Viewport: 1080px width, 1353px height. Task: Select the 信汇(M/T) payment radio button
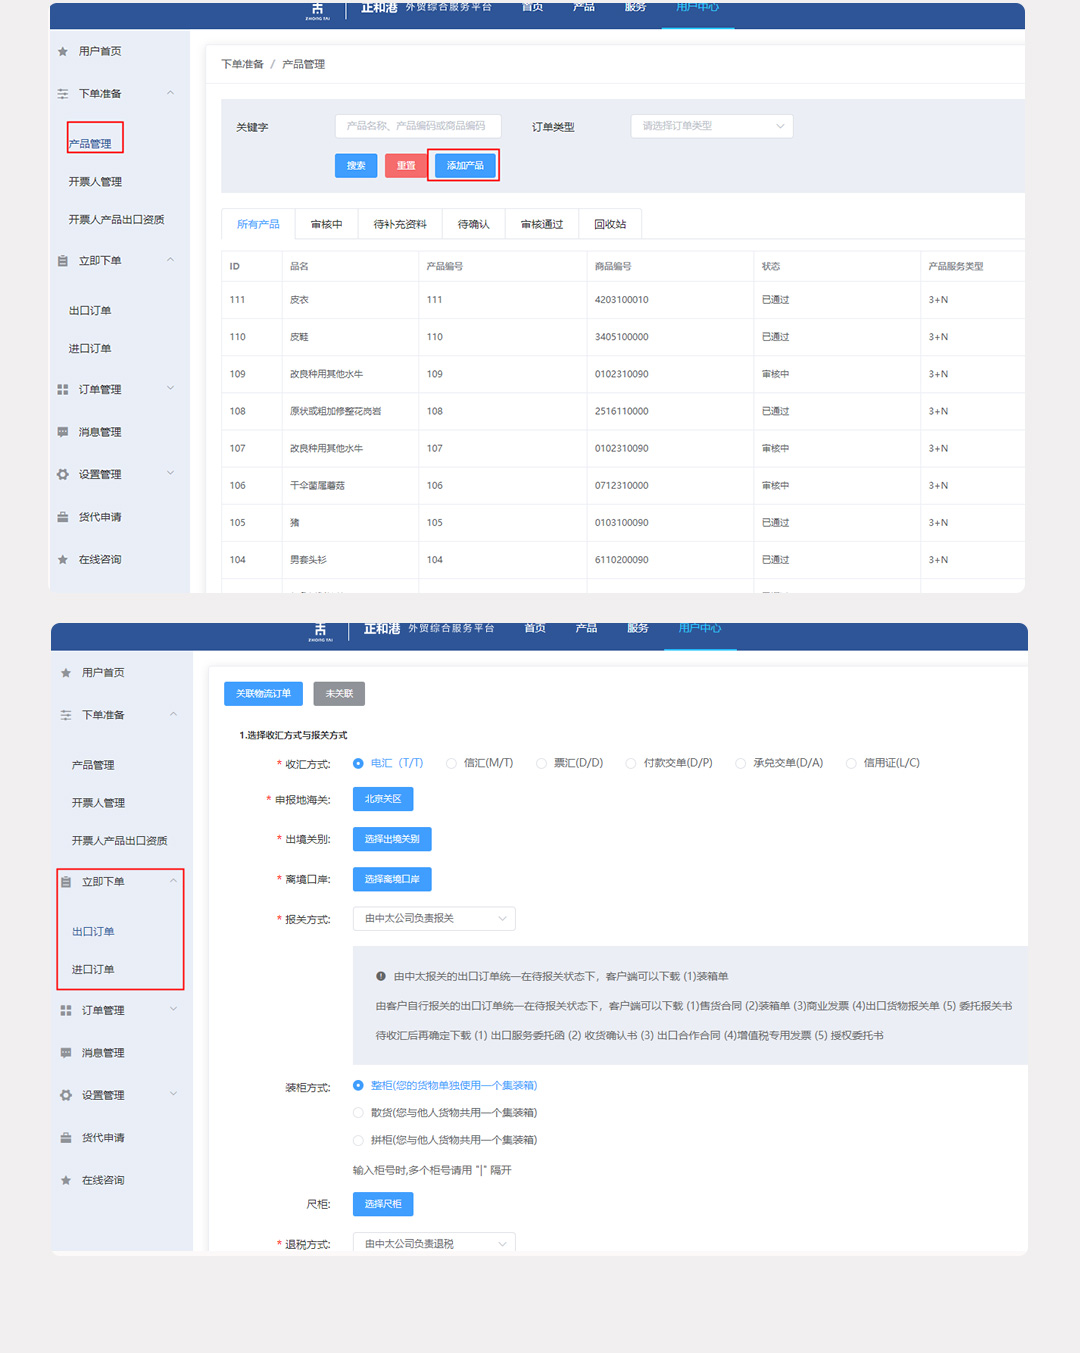(x=452, y=763)
